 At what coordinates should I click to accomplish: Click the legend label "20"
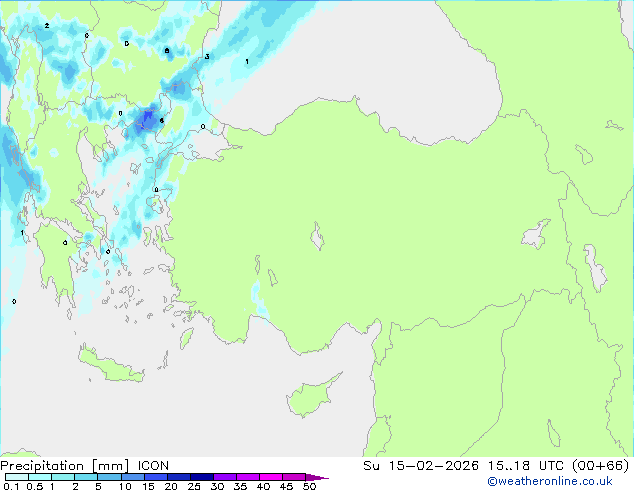171,486
